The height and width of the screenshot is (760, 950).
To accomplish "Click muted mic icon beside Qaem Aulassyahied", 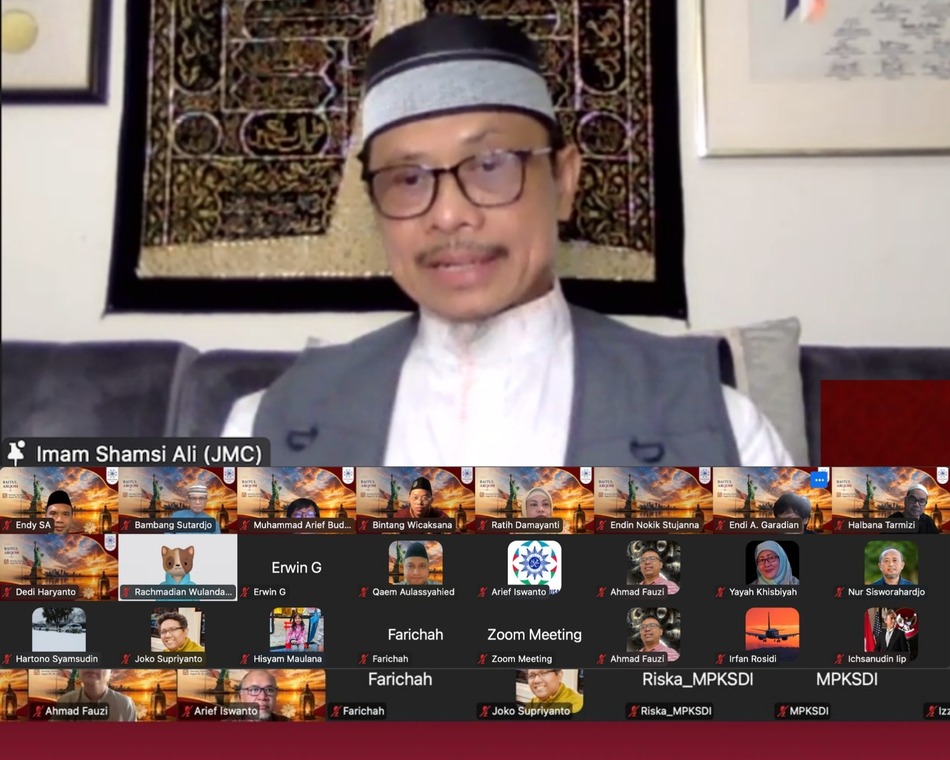I will [x=364, y=592].
